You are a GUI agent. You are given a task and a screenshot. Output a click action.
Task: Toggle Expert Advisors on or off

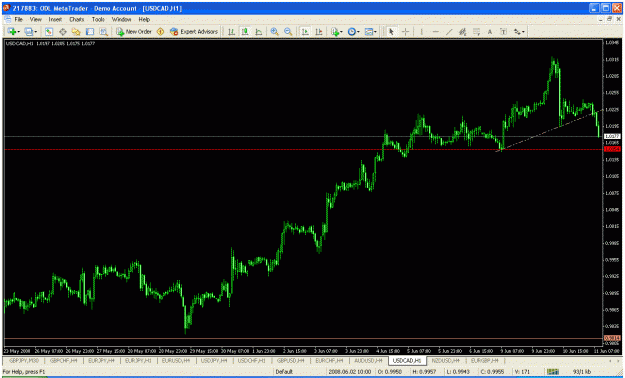(x=194, y=32)
